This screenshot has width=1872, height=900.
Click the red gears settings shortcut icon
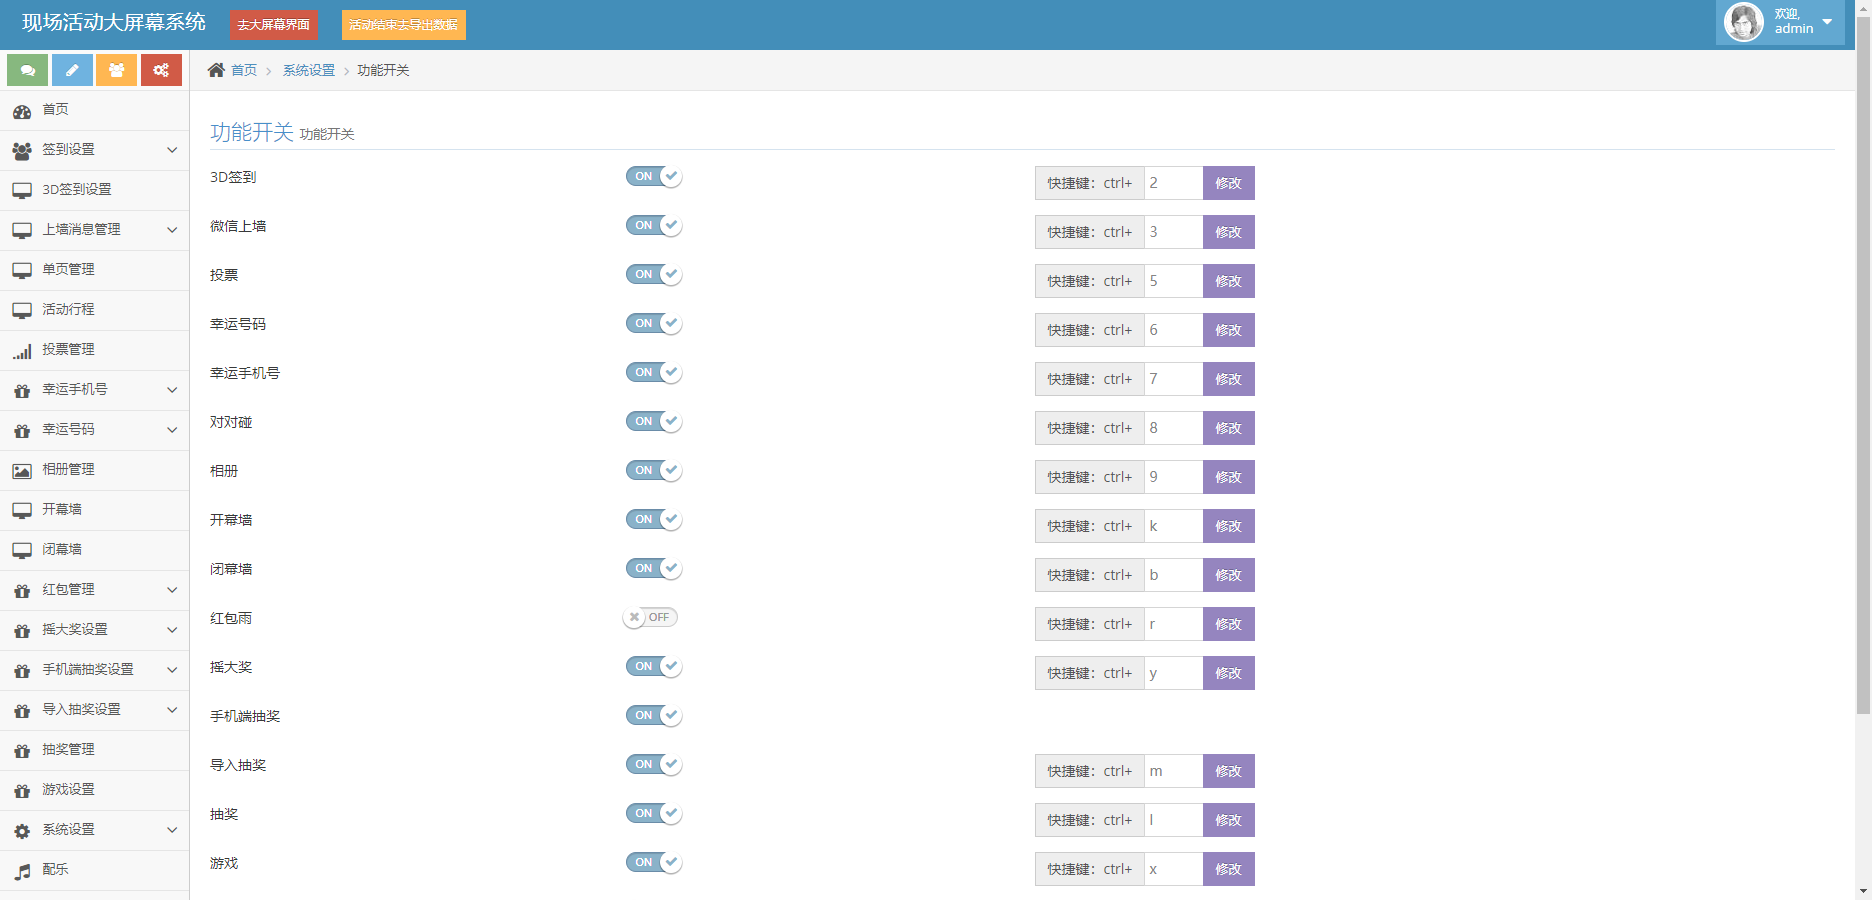[x=161, y=70]
